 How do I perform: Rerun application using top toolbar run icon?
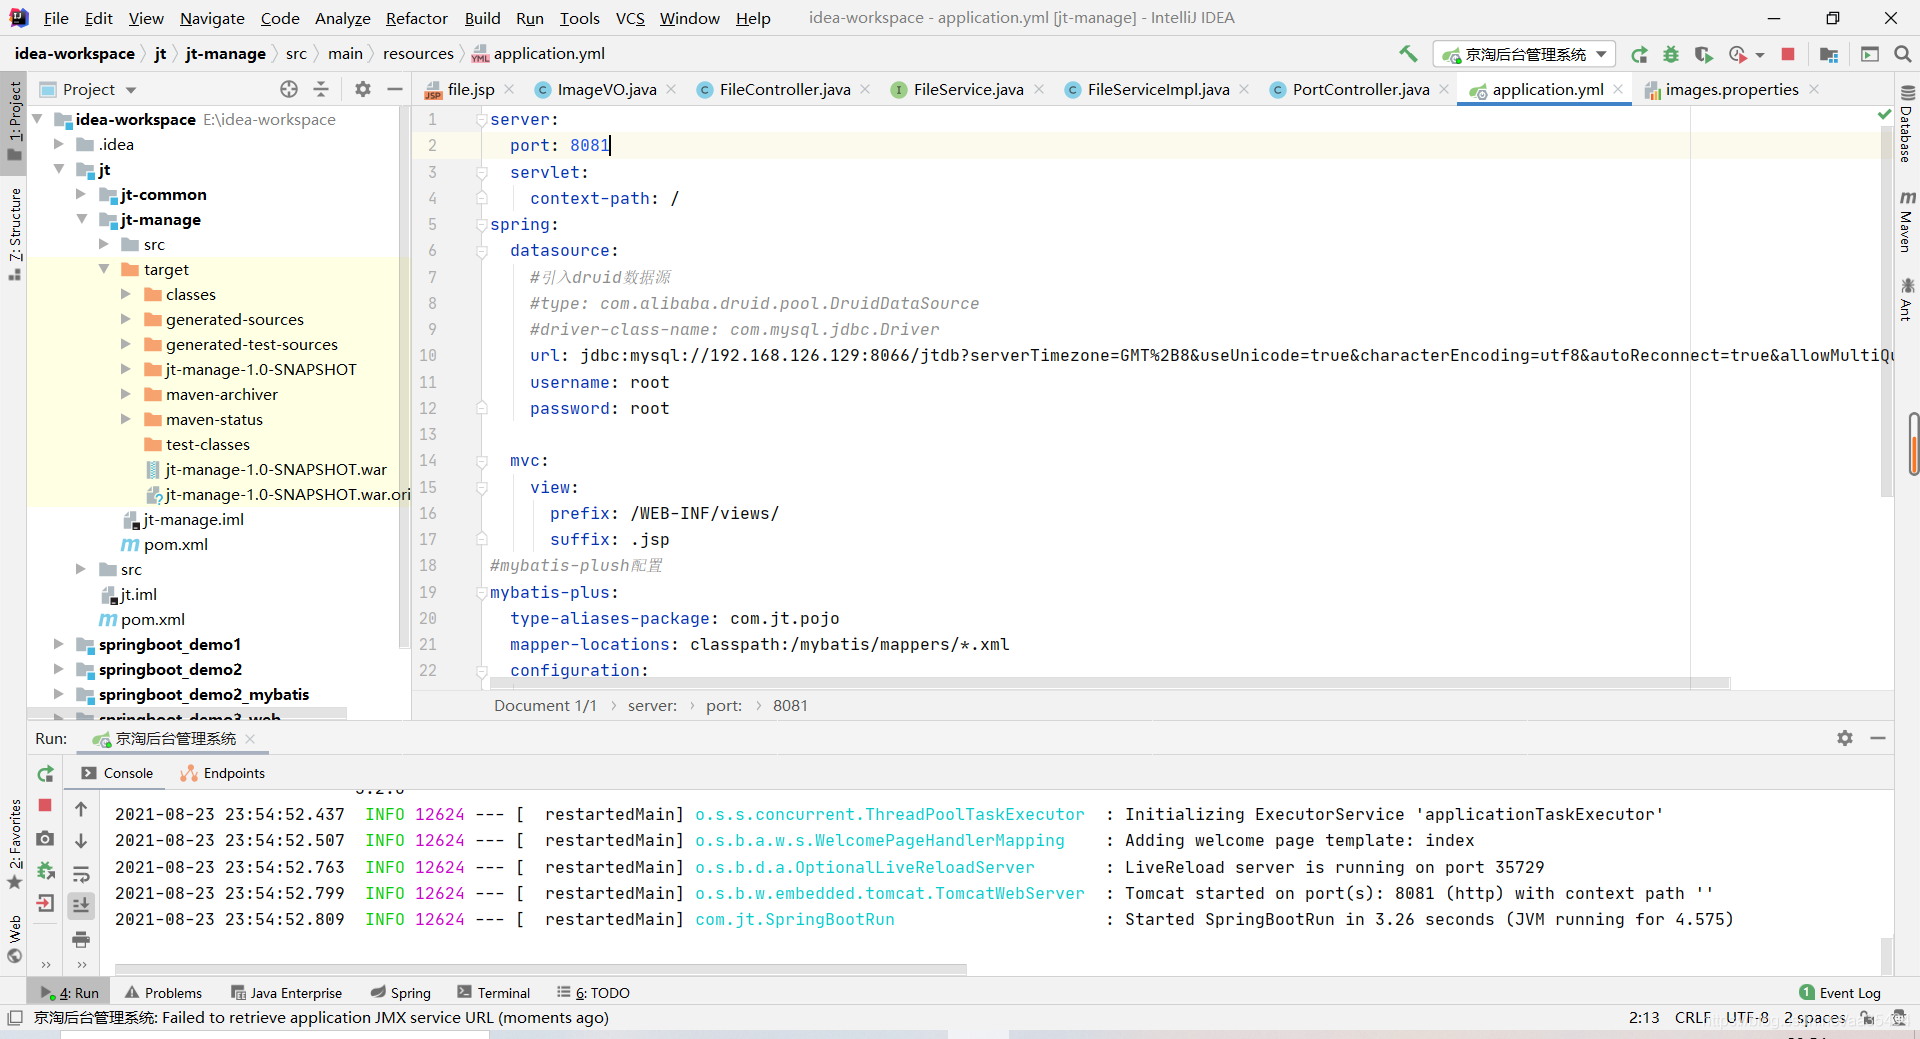1639,55
